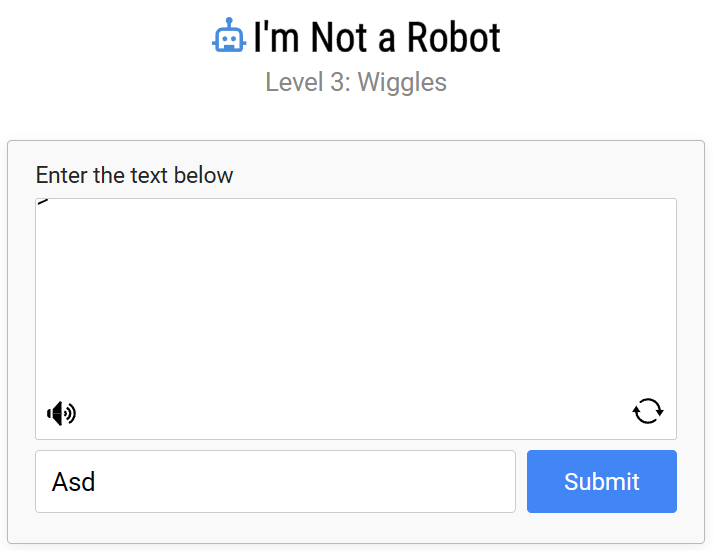This screenshot has width=714, height=551.
Task: Click the empty area right of 'Asd' text
Action: pyautogui.click(x=305, y=481)
